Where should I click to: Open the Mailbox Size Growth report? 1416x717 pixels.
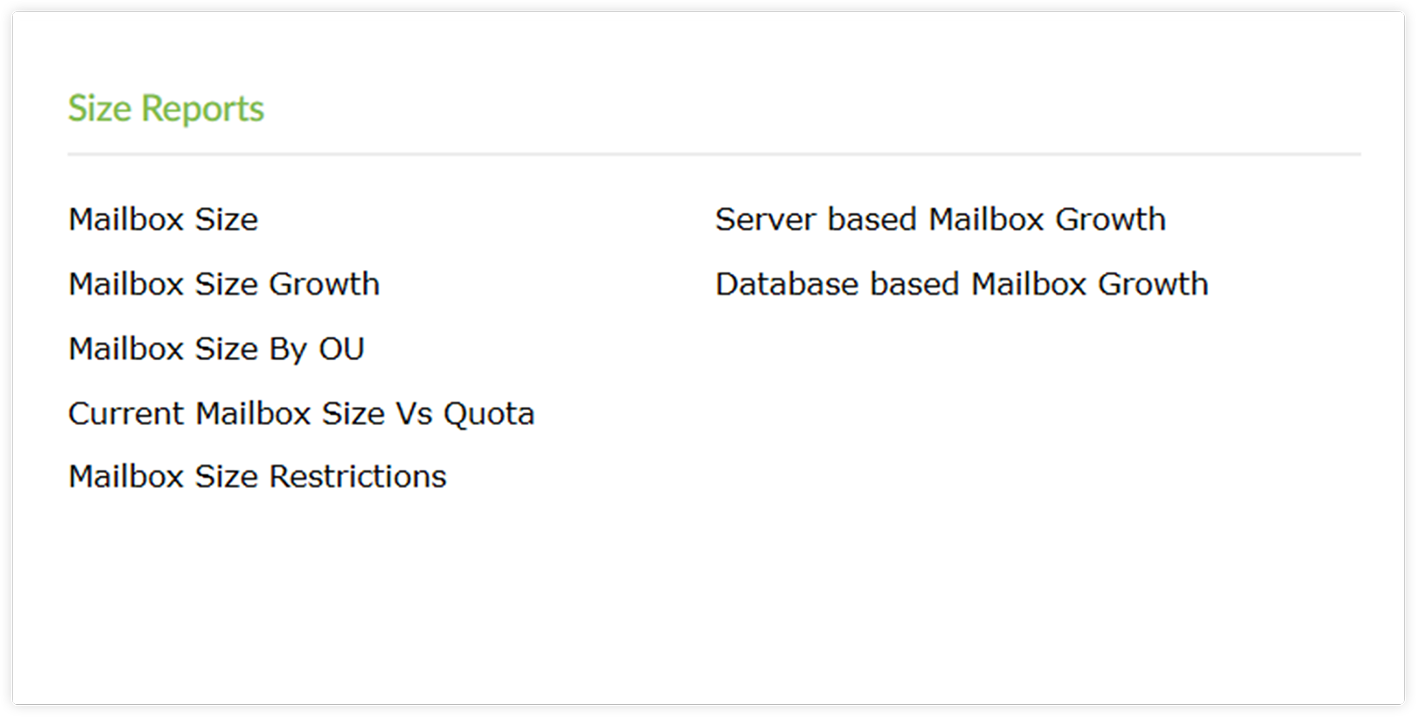[224, 284]
